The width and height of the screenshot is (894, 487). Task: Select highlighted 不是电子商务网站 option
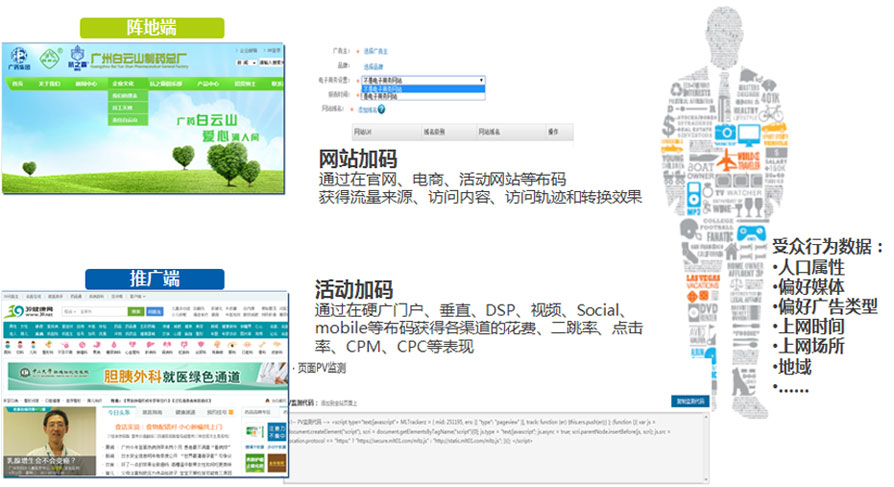423,89
